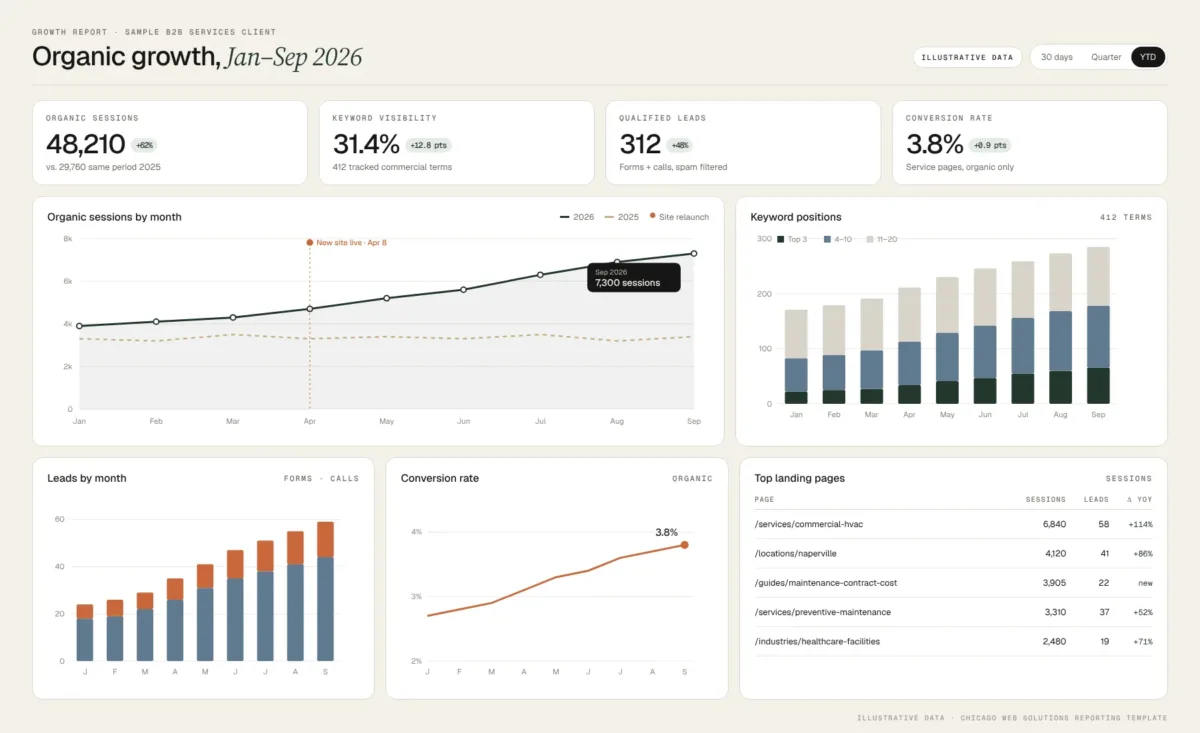Screen dimensions: 1200x733
Task: Toggle the 4–10 legend swatch
Action: (x=838, y=239)
